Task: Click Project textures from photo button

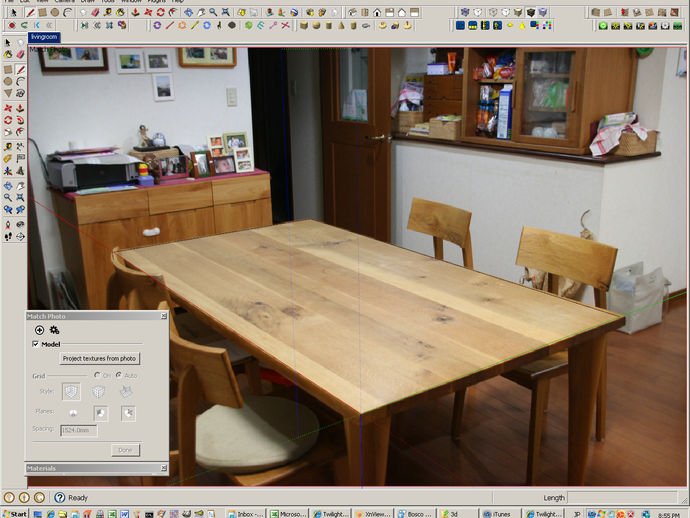Action: (99, 358)
